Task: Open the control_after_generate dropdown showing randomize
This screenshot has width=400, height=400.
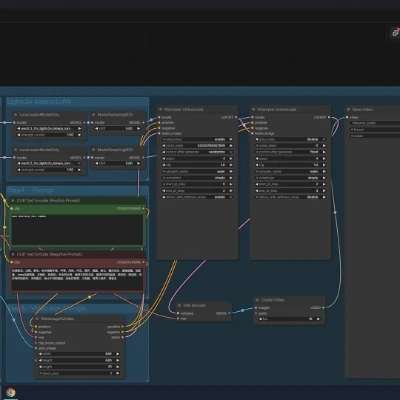Action: pyautogui.click(x=197, y=152)
